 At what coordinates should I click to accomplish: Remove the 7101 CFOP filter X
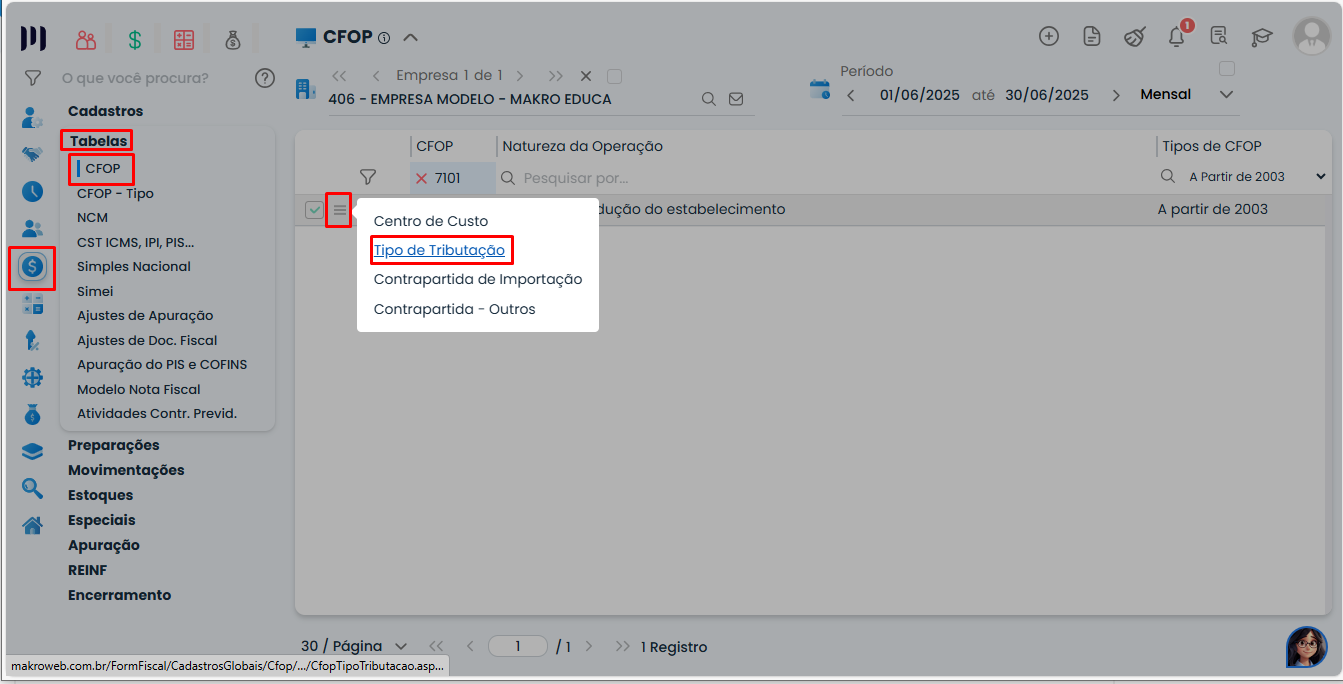click(x=421, y=178)
